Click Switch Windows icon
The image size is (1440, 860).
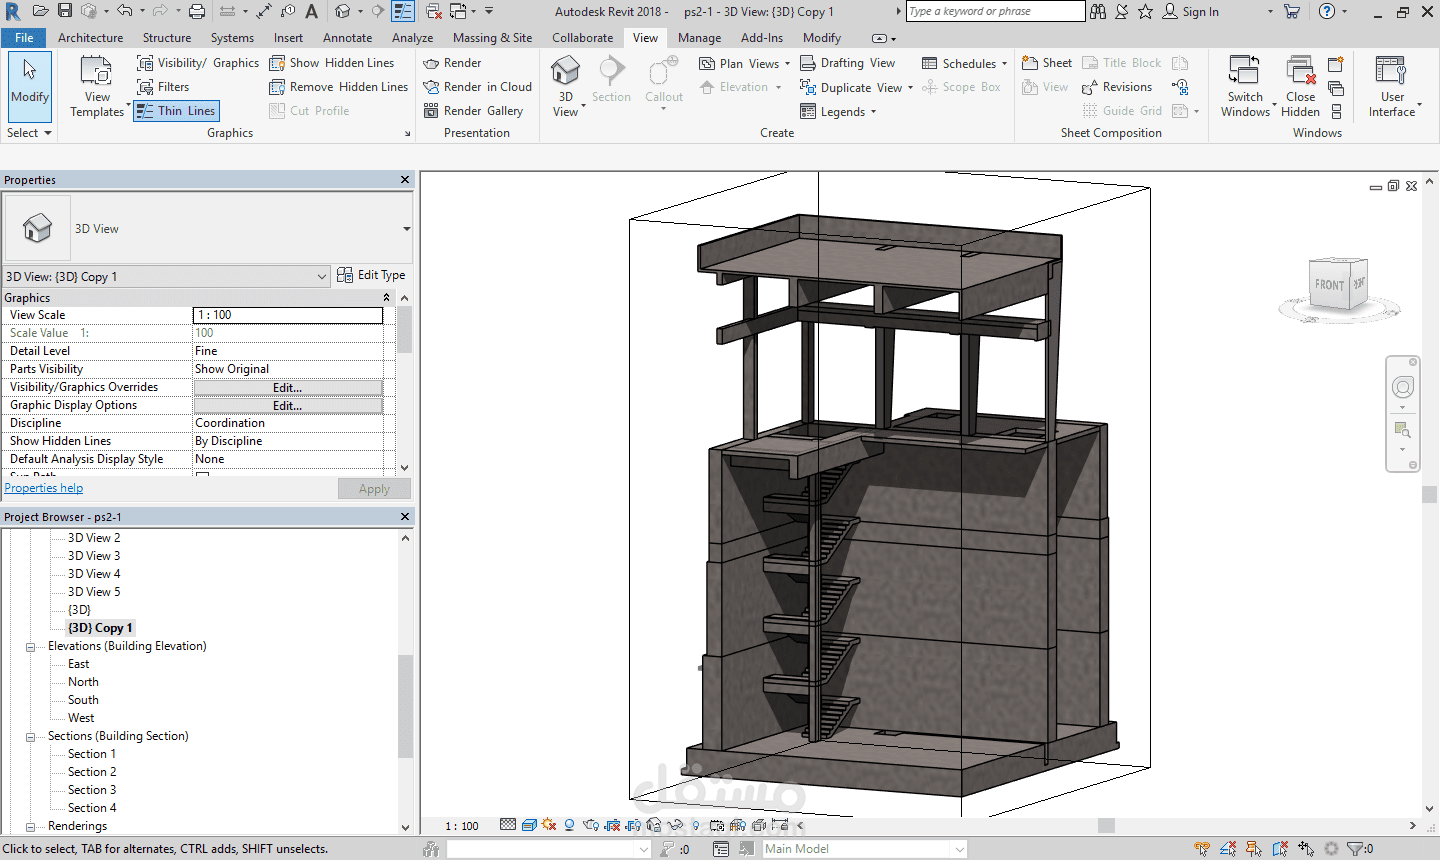click(x=1244, y=72)
